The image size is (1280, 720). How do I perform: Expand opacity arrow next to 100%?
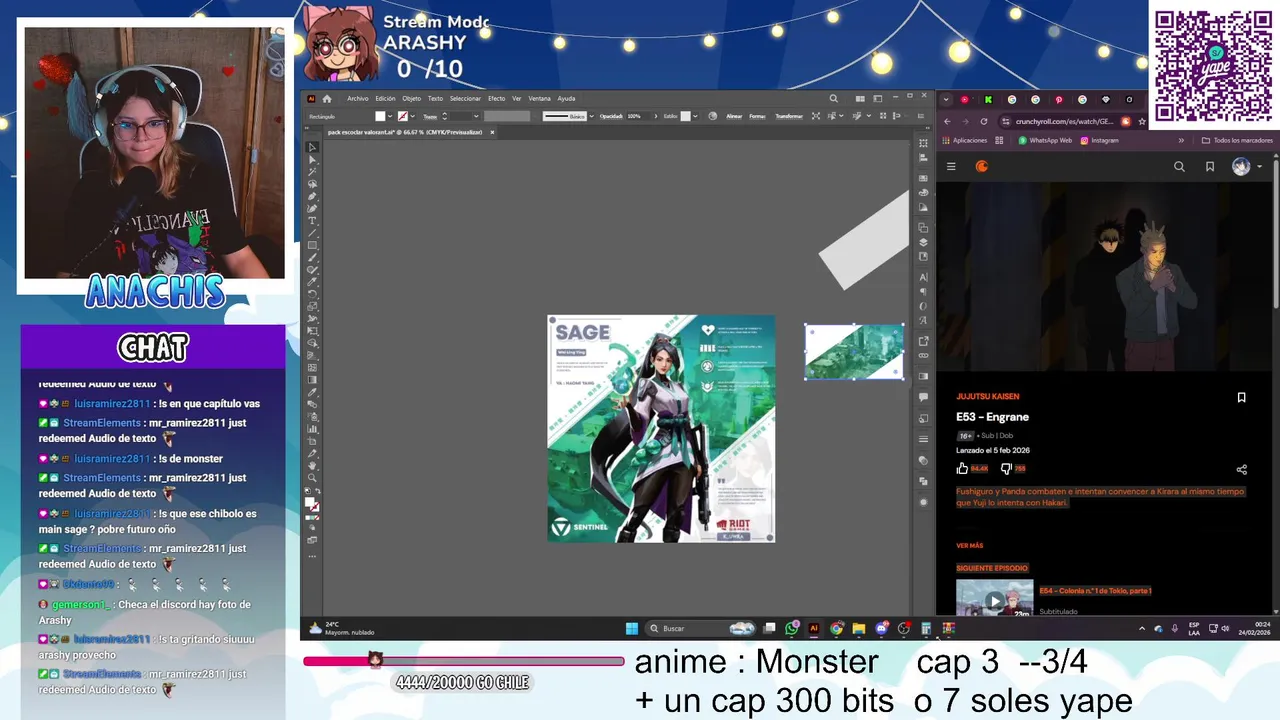(656, 116)
